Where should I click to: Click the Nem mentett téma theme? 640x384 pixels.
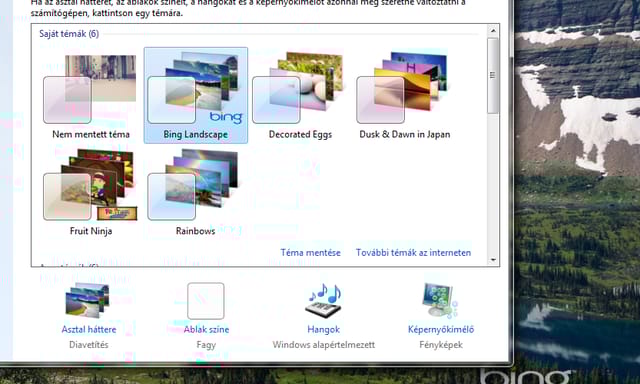tap(91, 95)
